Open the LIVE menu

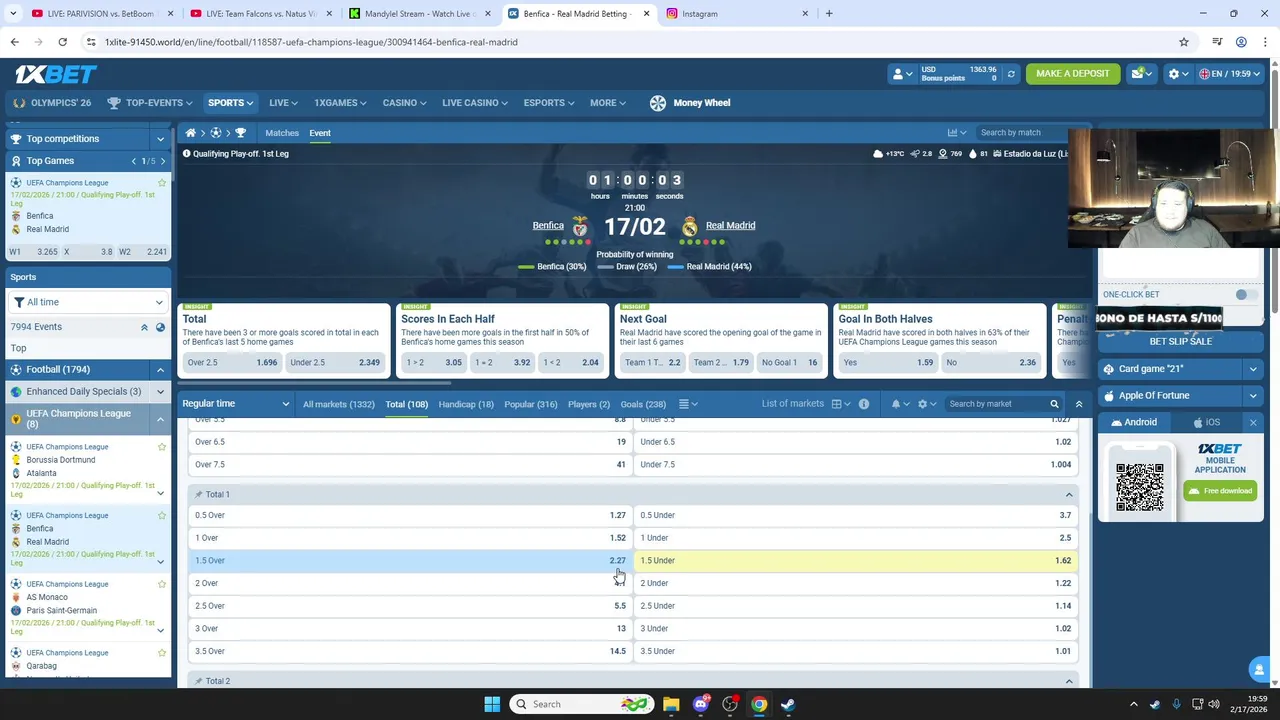coord(283,103)
